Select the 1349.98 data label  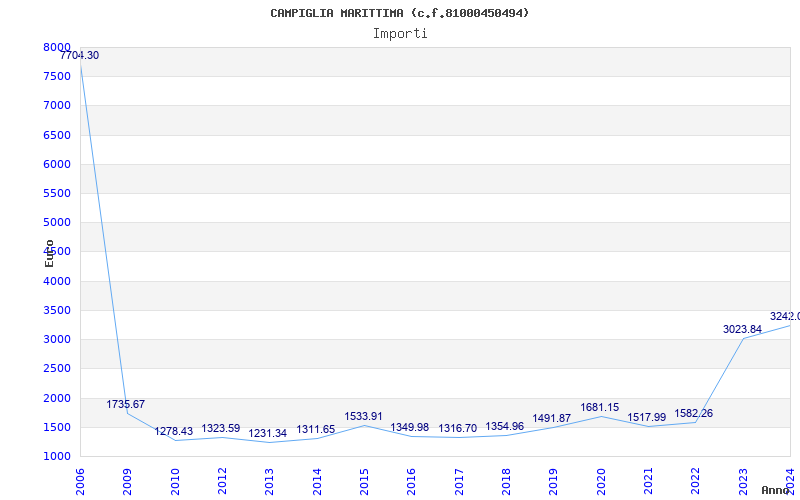pyautogui.click(x=410, y=428)
